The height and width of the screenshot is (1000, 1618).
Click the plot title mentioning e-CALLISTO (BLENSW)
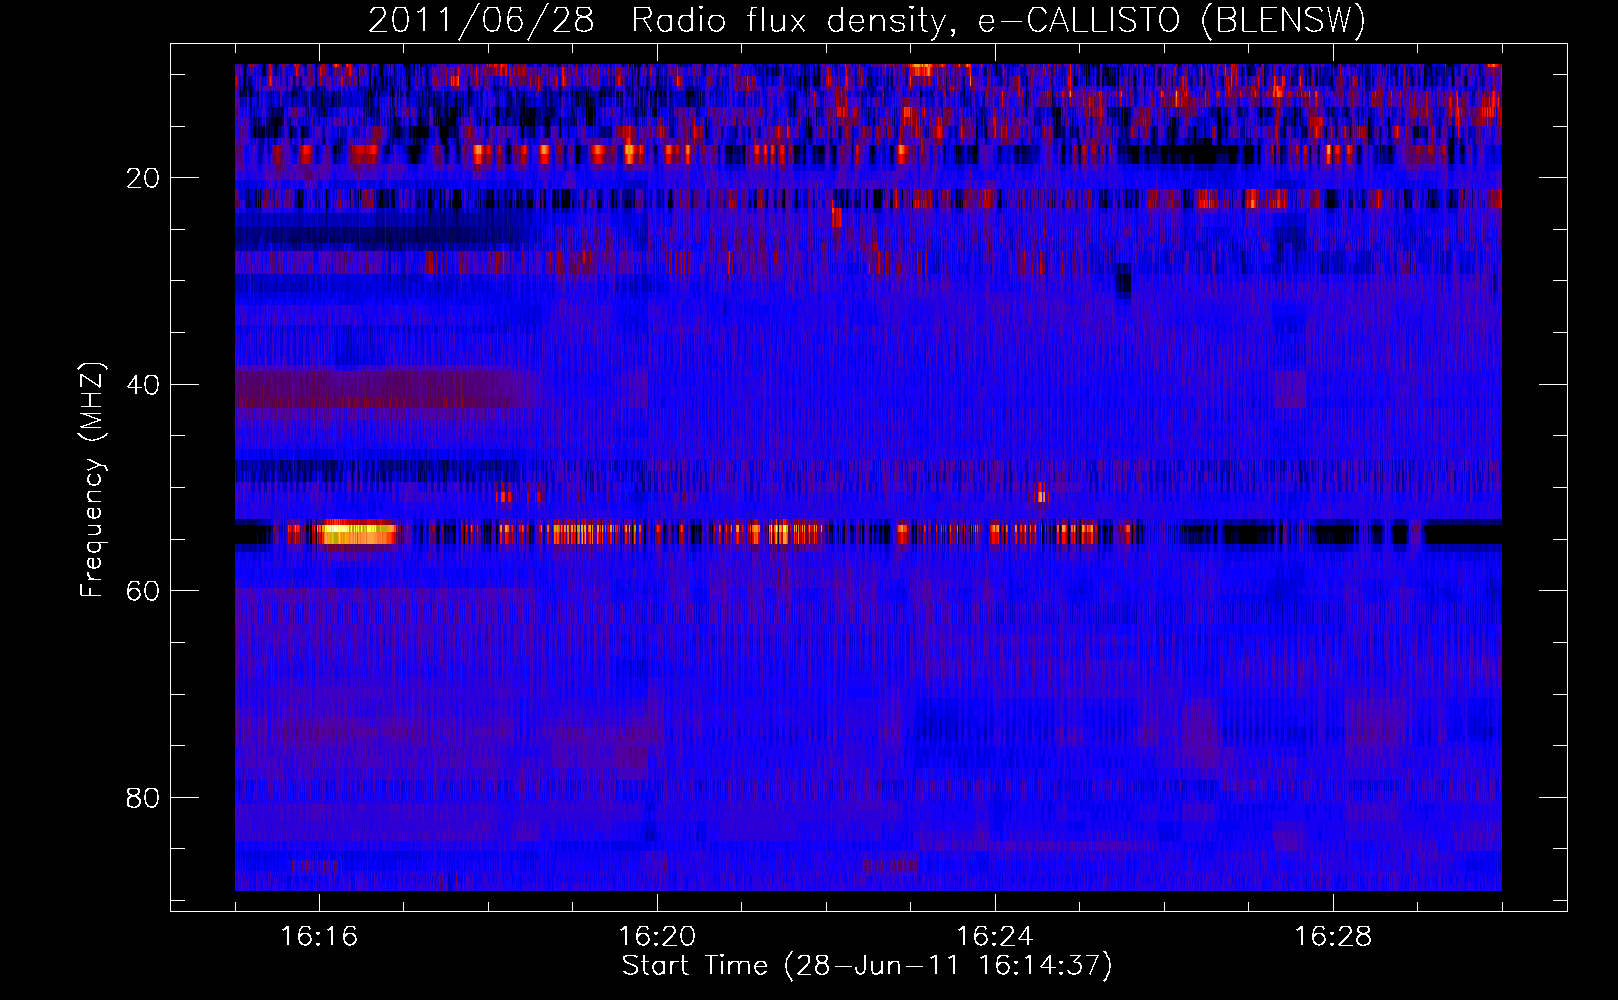[x=867, y=20]
